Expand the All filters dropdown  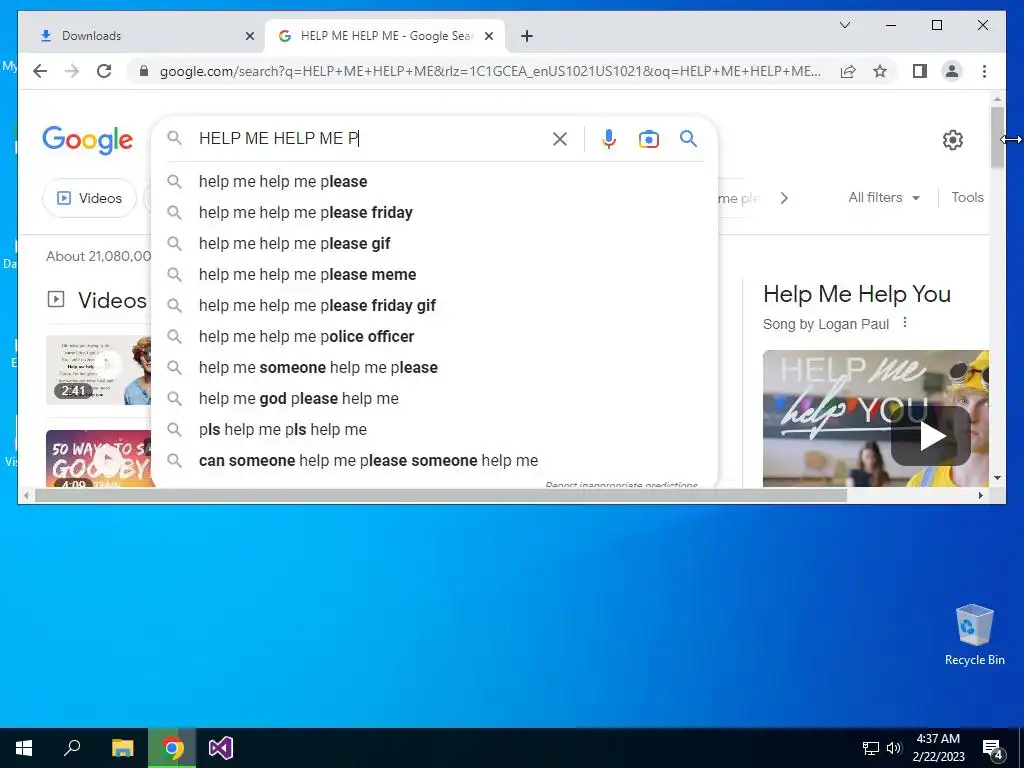point(884,197)
